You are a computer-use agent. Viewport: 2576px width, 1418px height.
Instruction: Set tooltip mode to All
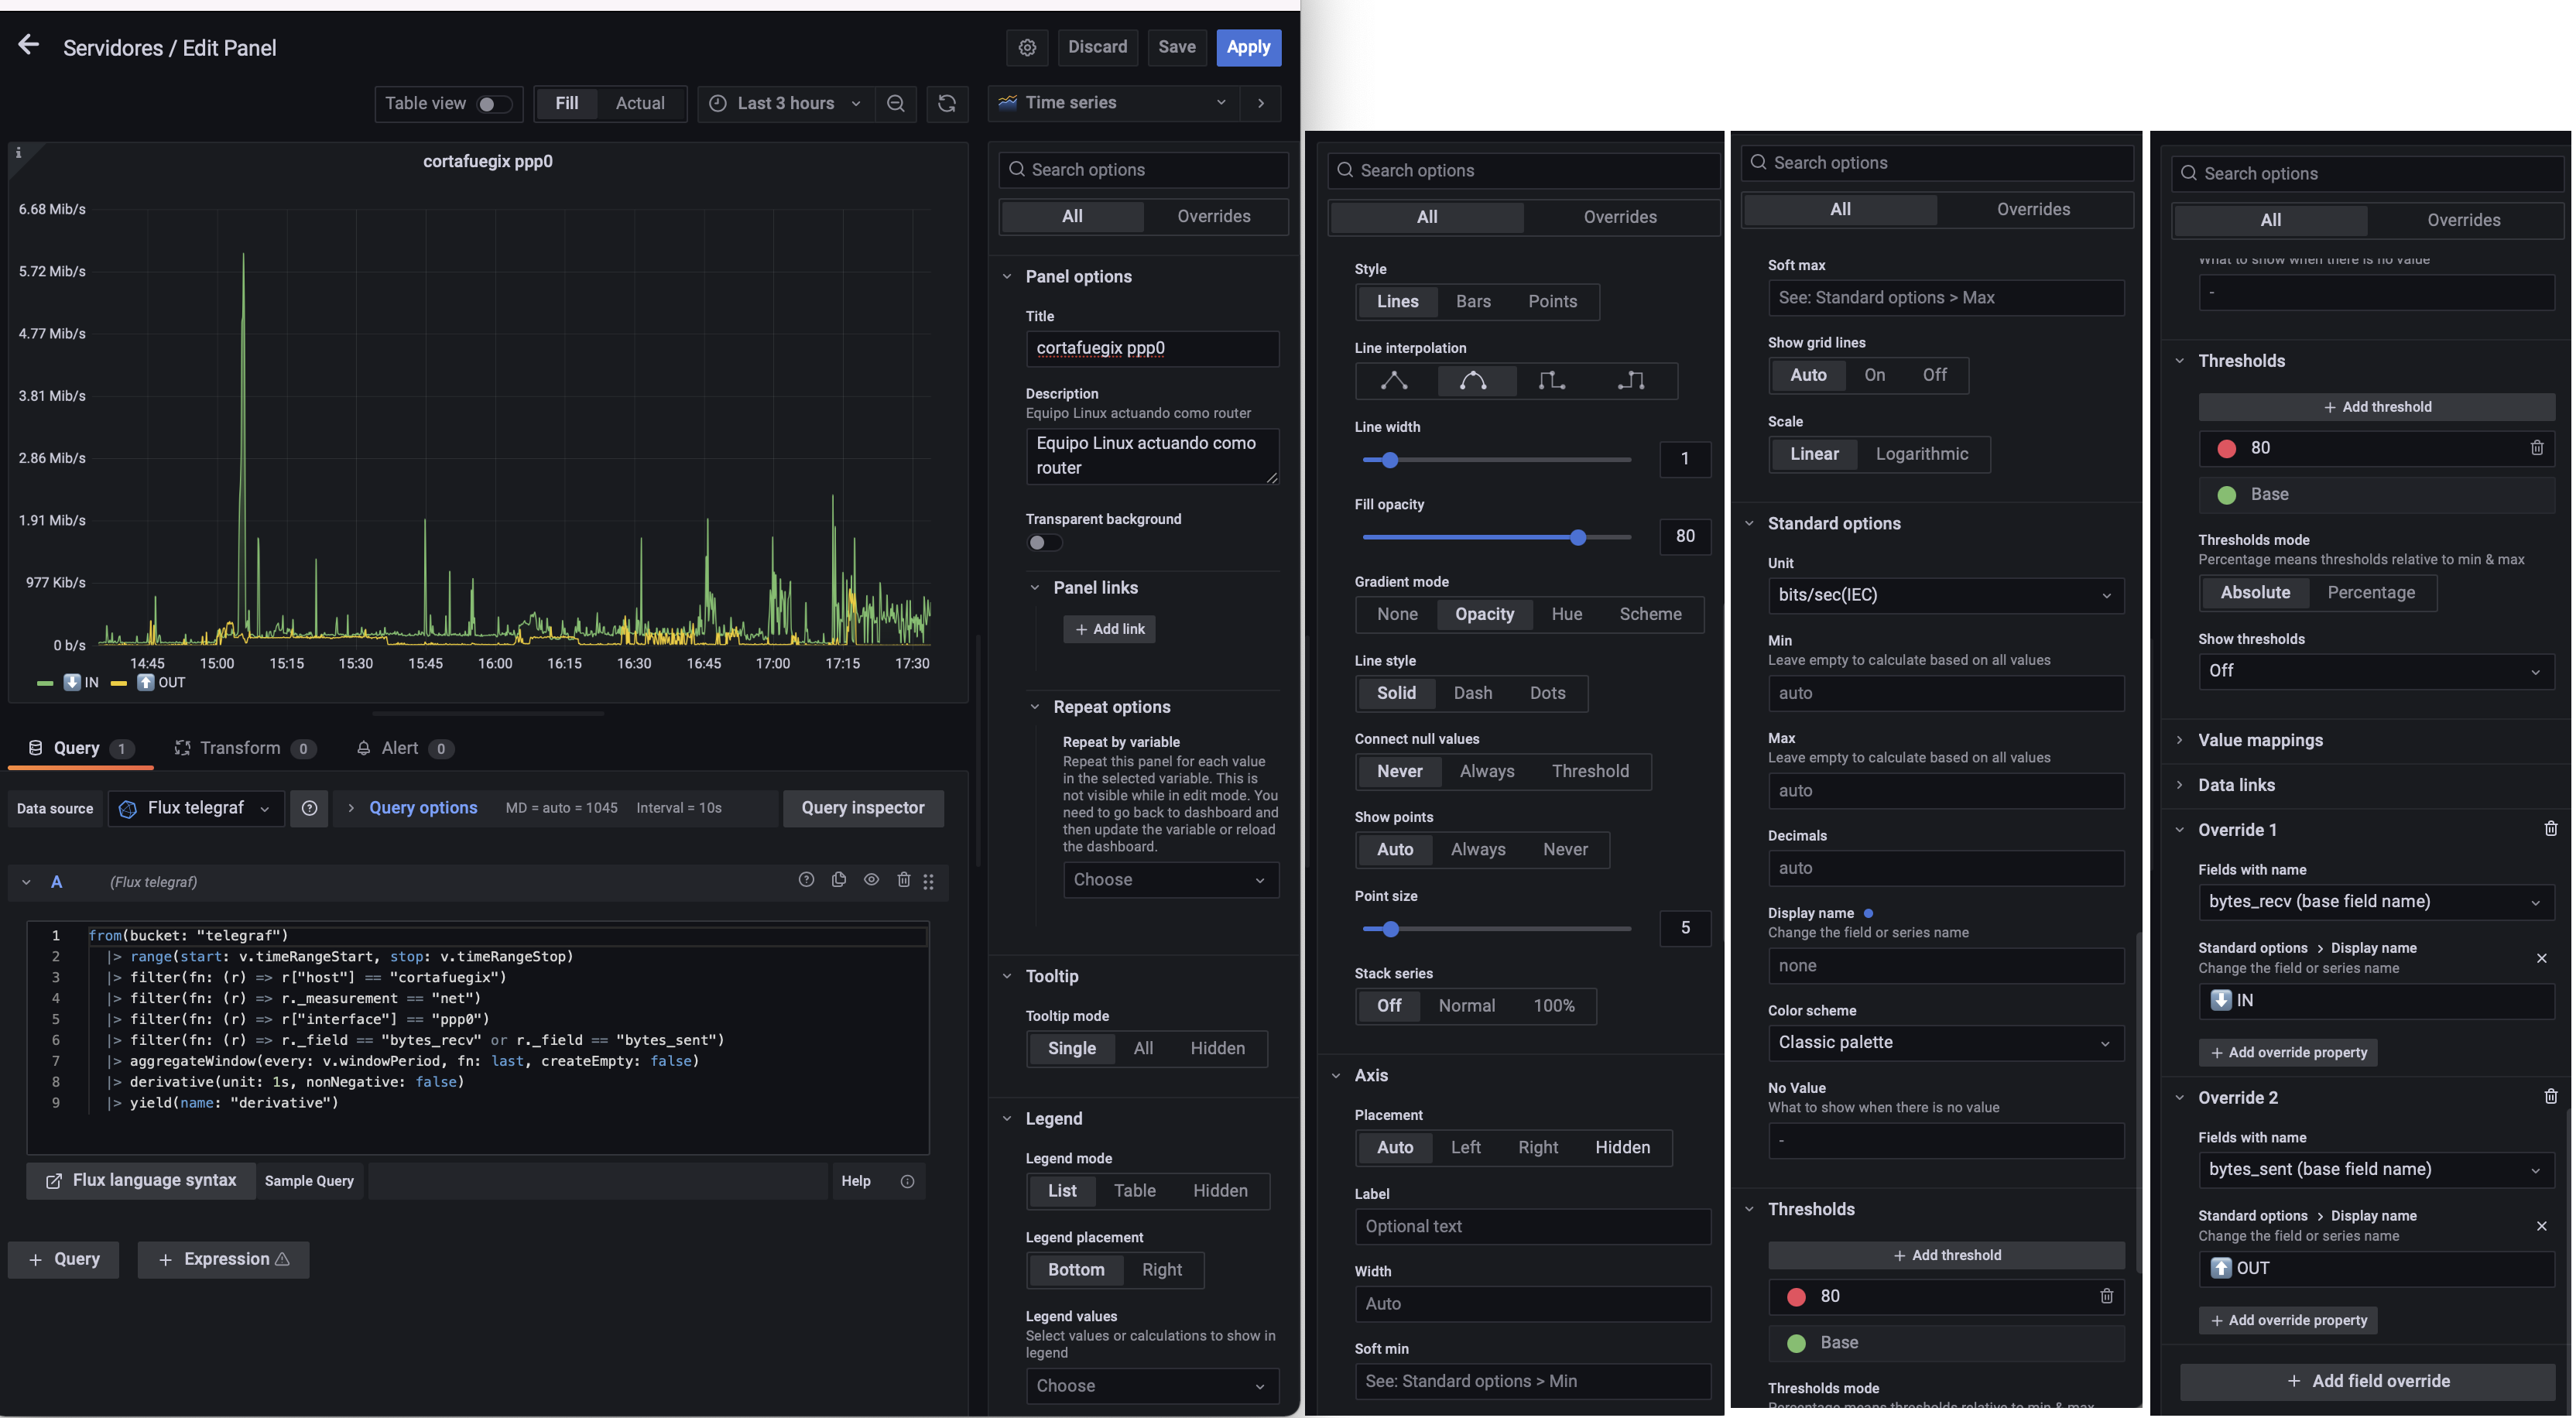tap(1143, 1049)
